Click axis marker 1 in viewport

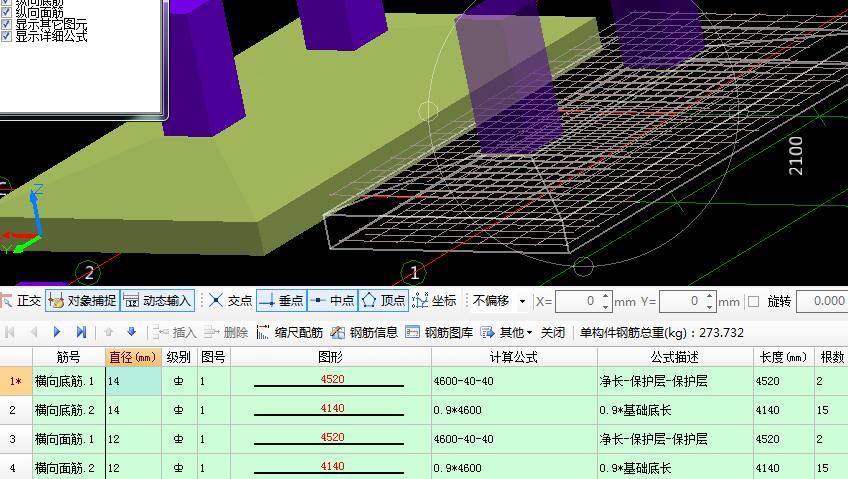pyautogui.click(x=414, y=272)
